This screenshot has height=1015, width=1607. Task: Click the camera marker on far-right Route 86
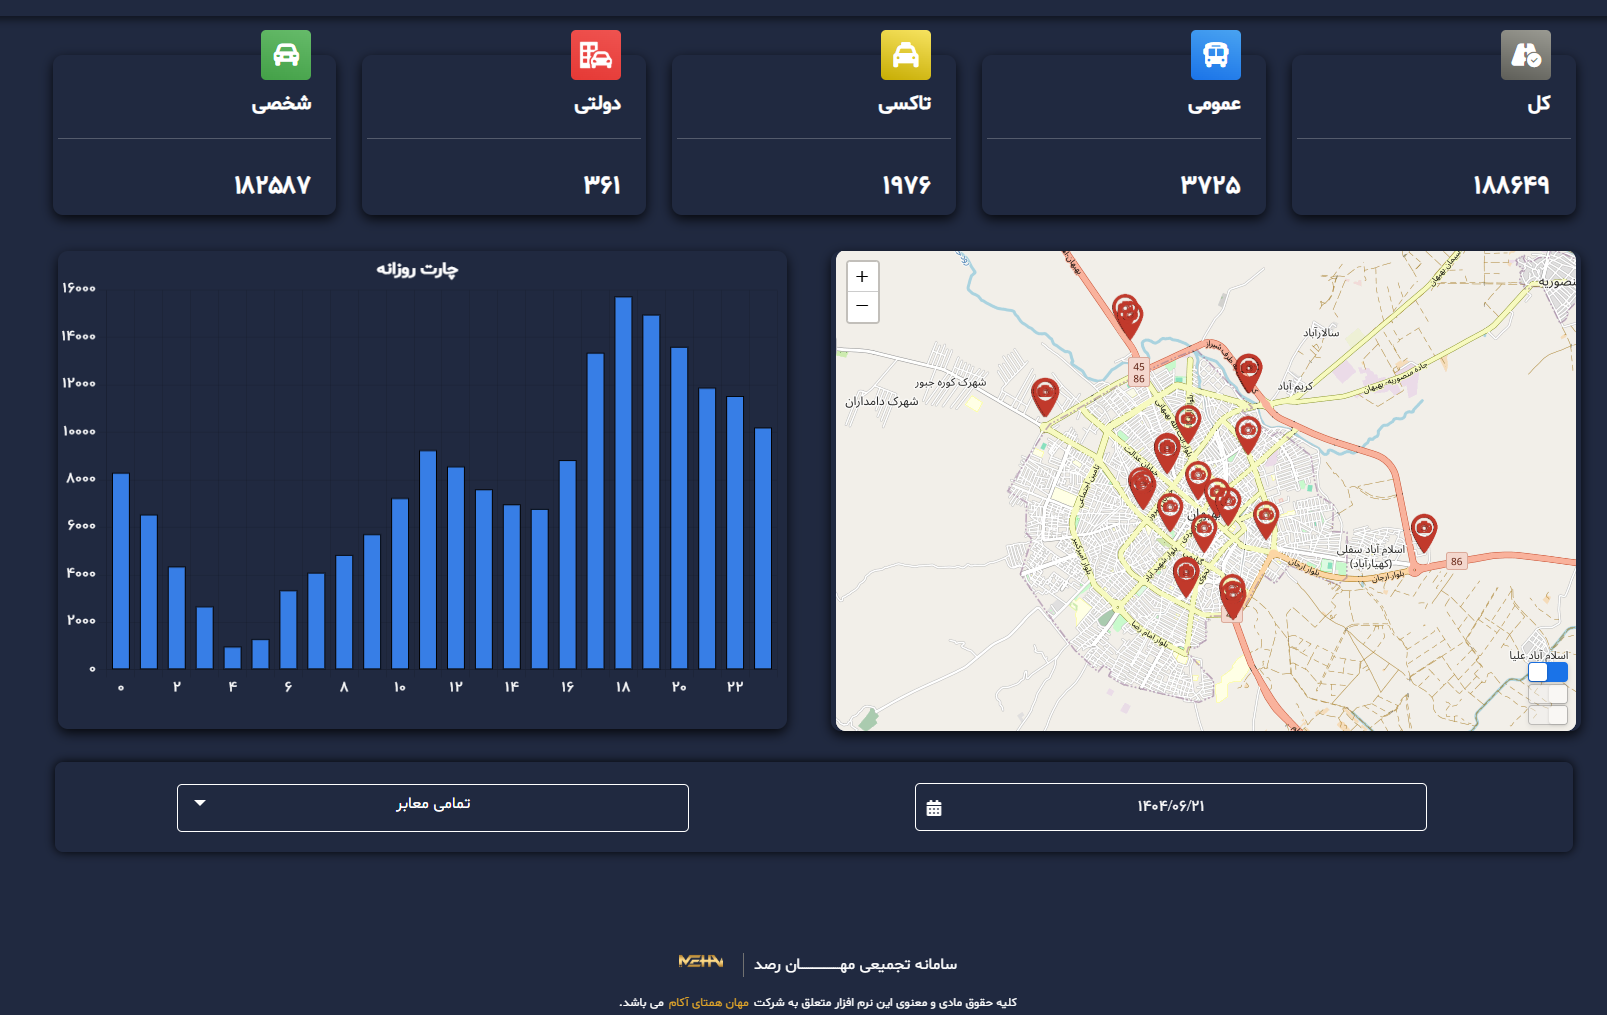(1424, 529)
